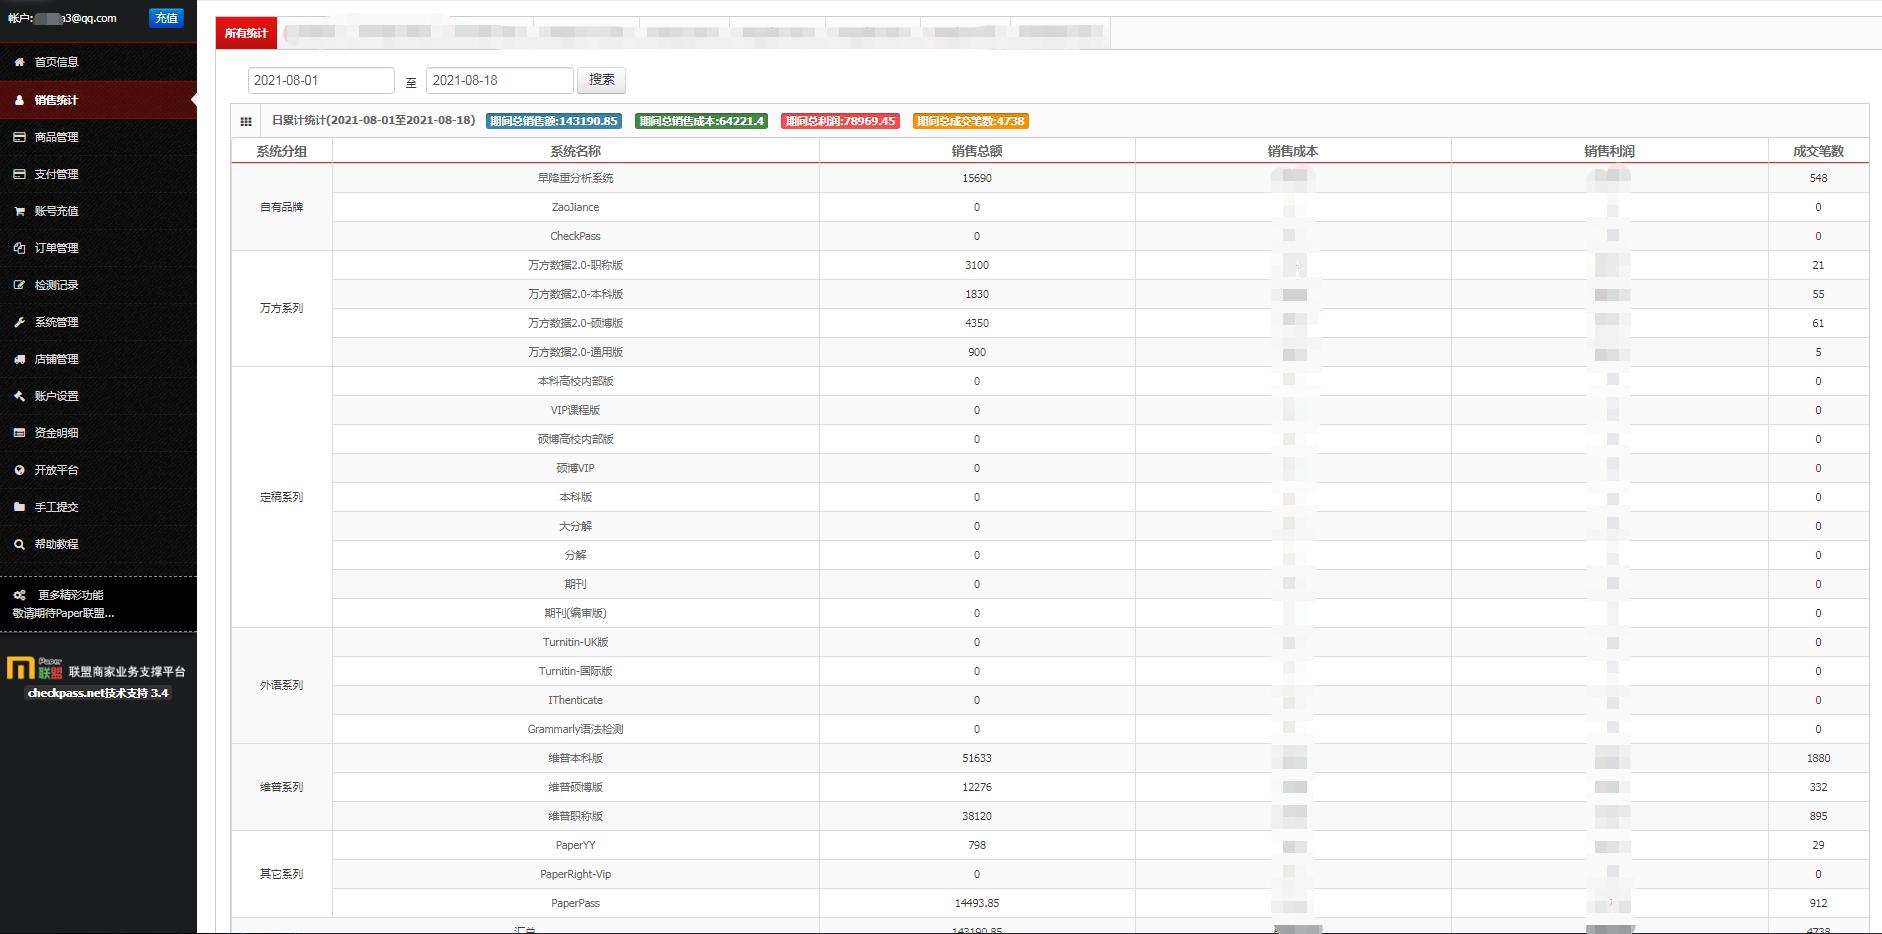Click the Turnitin-国际版 row name
This screenshot has height=934, width=1882.
pos(576,671)
